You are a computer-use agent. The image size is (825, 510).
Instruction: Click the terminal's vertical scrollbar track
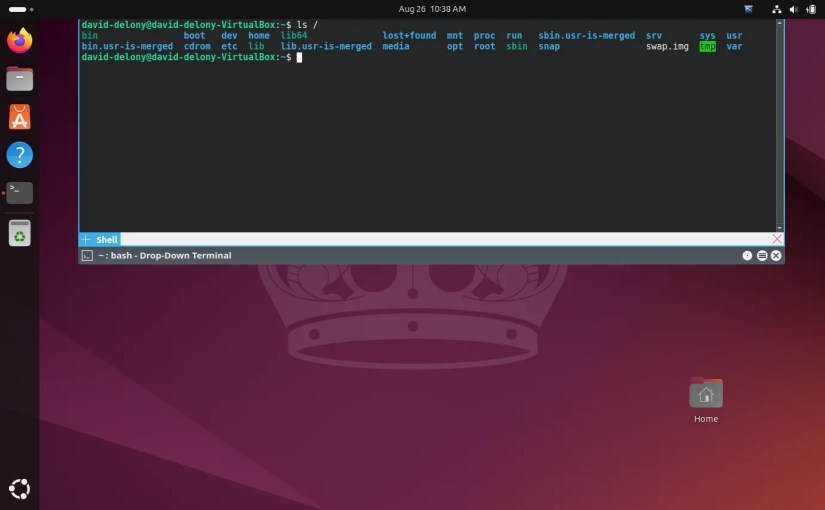780,125
